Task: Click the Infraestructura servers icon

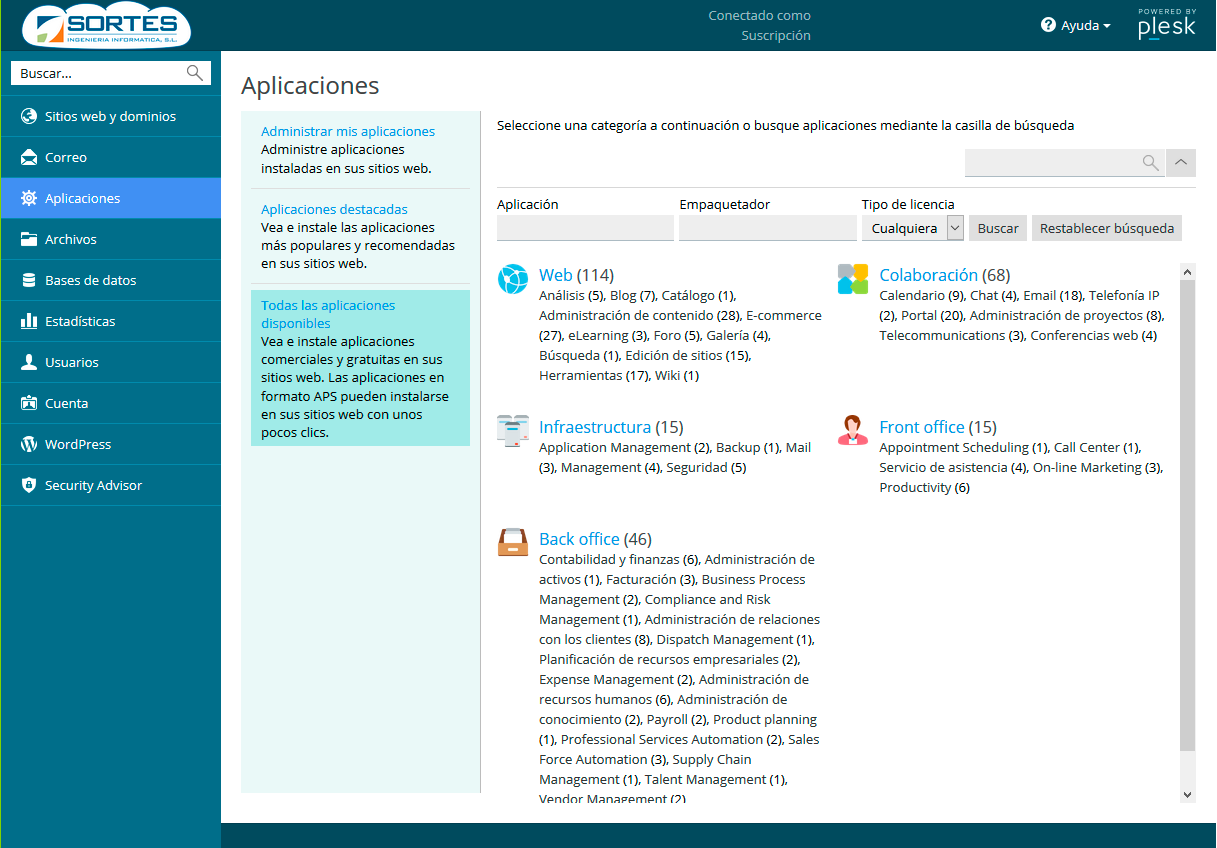Action: click(x=513, y=431)
